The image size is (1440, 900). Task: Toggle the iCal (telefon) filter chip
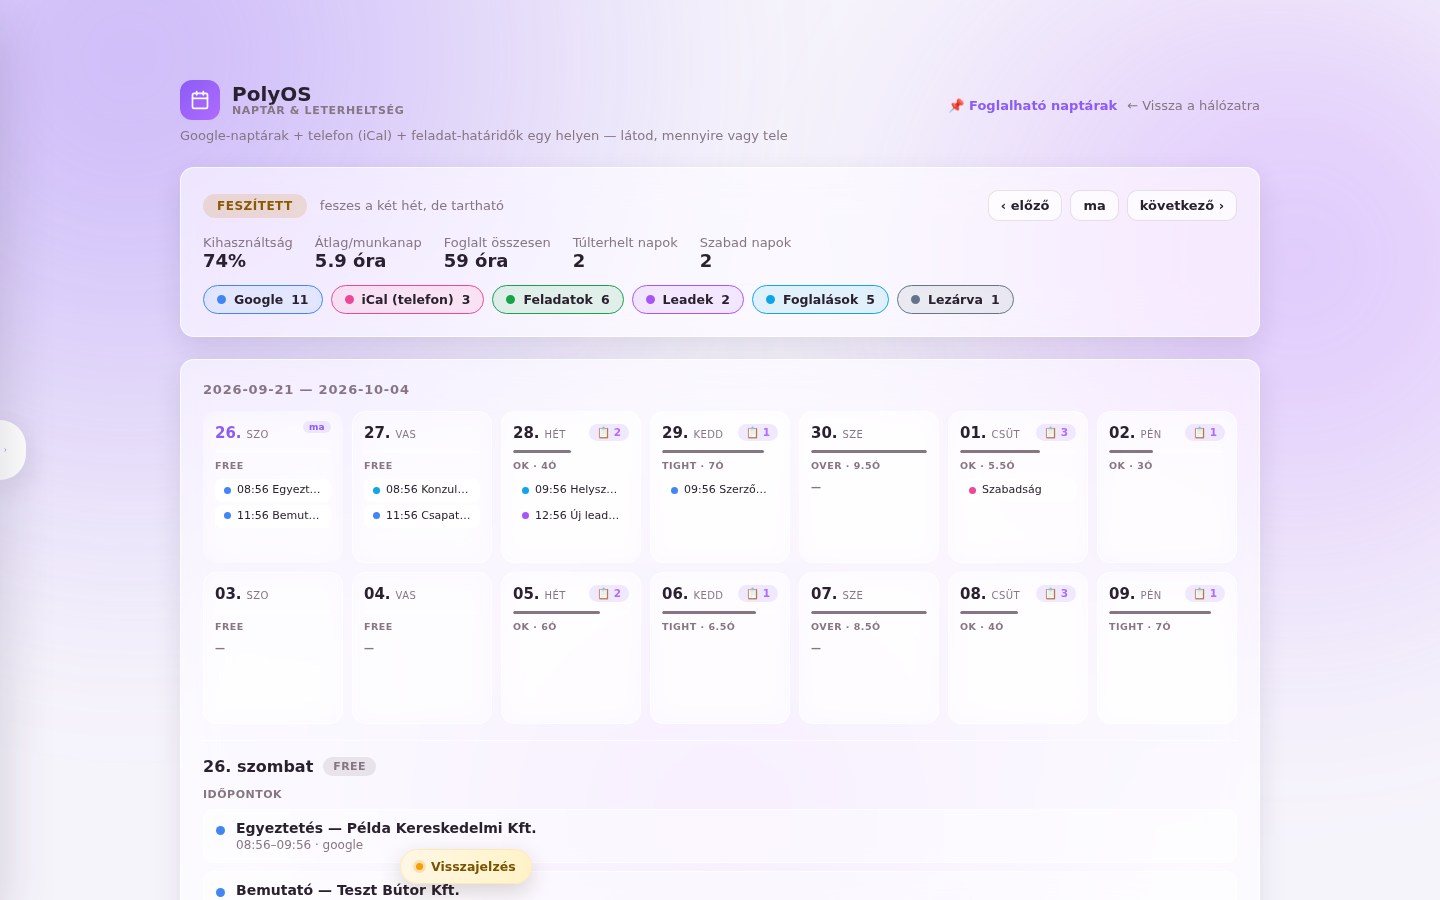[x=407, y=300]
